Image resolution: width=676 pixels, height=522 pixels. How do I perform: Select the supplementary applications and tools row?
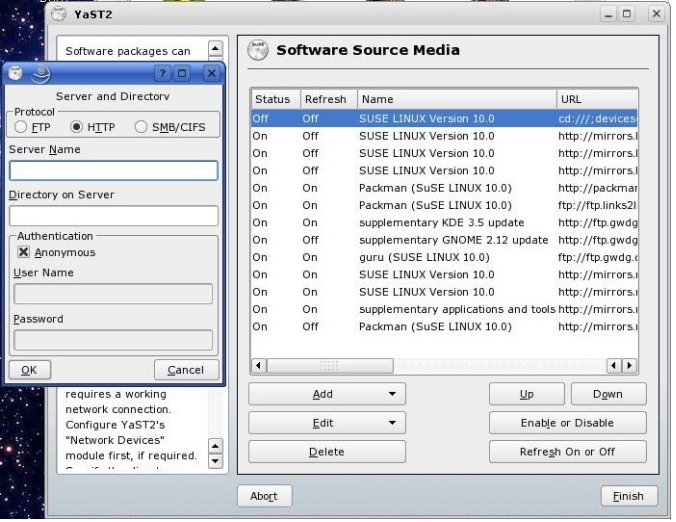point(444,309)
